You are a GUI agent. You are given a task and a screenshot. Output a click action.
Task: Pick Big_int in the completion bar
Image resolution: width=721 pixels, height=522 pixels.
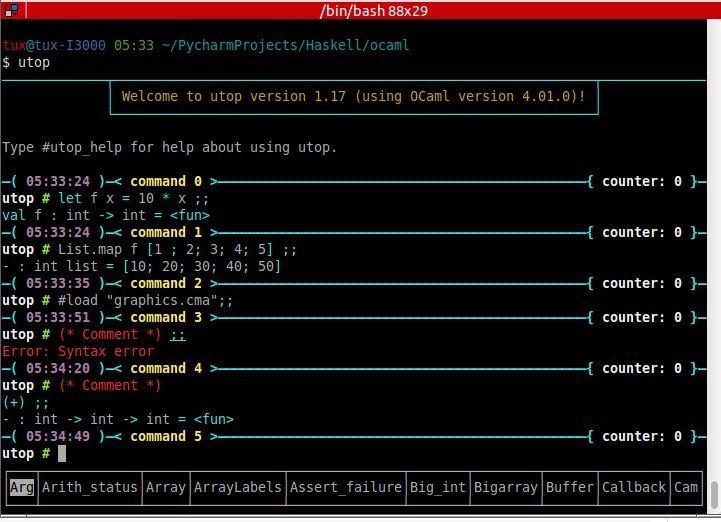pos(438,488)
